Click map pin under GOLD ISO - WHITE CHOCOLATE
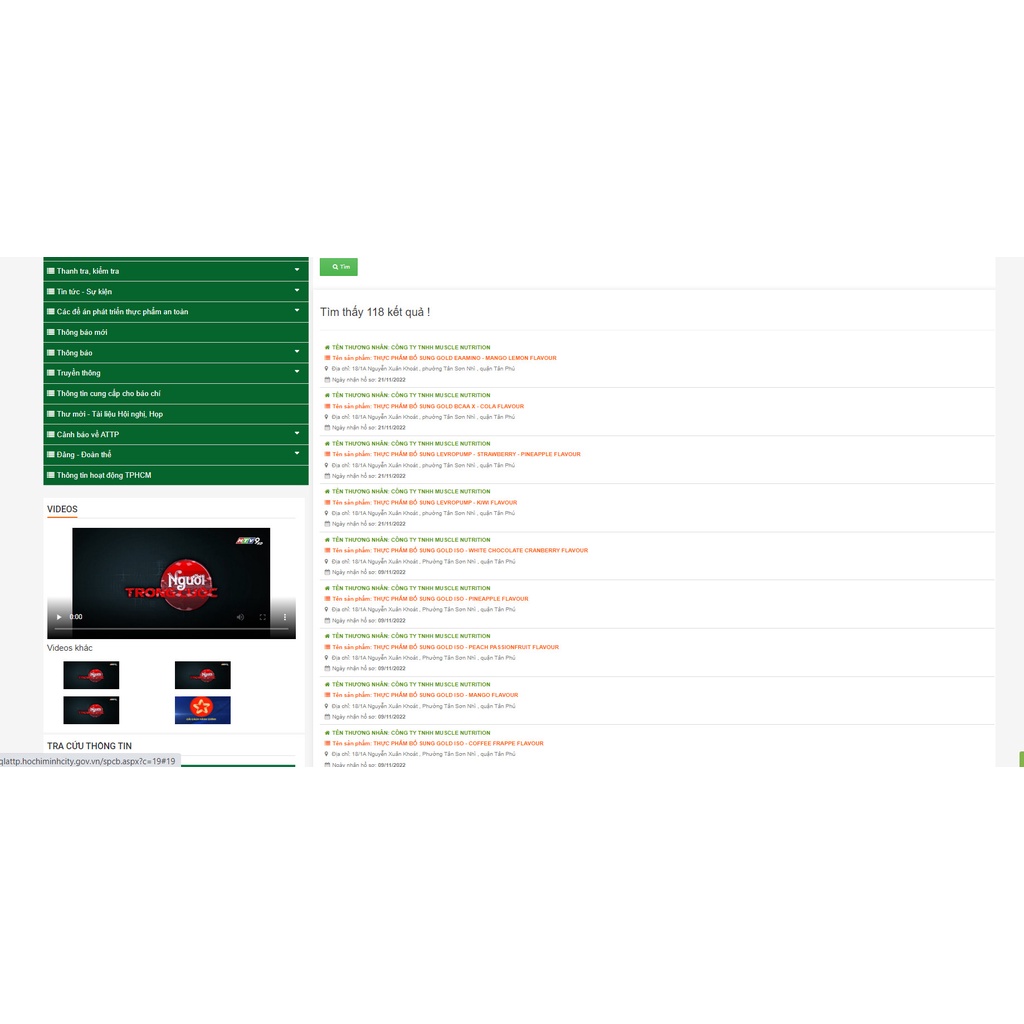 click(327, 562)
